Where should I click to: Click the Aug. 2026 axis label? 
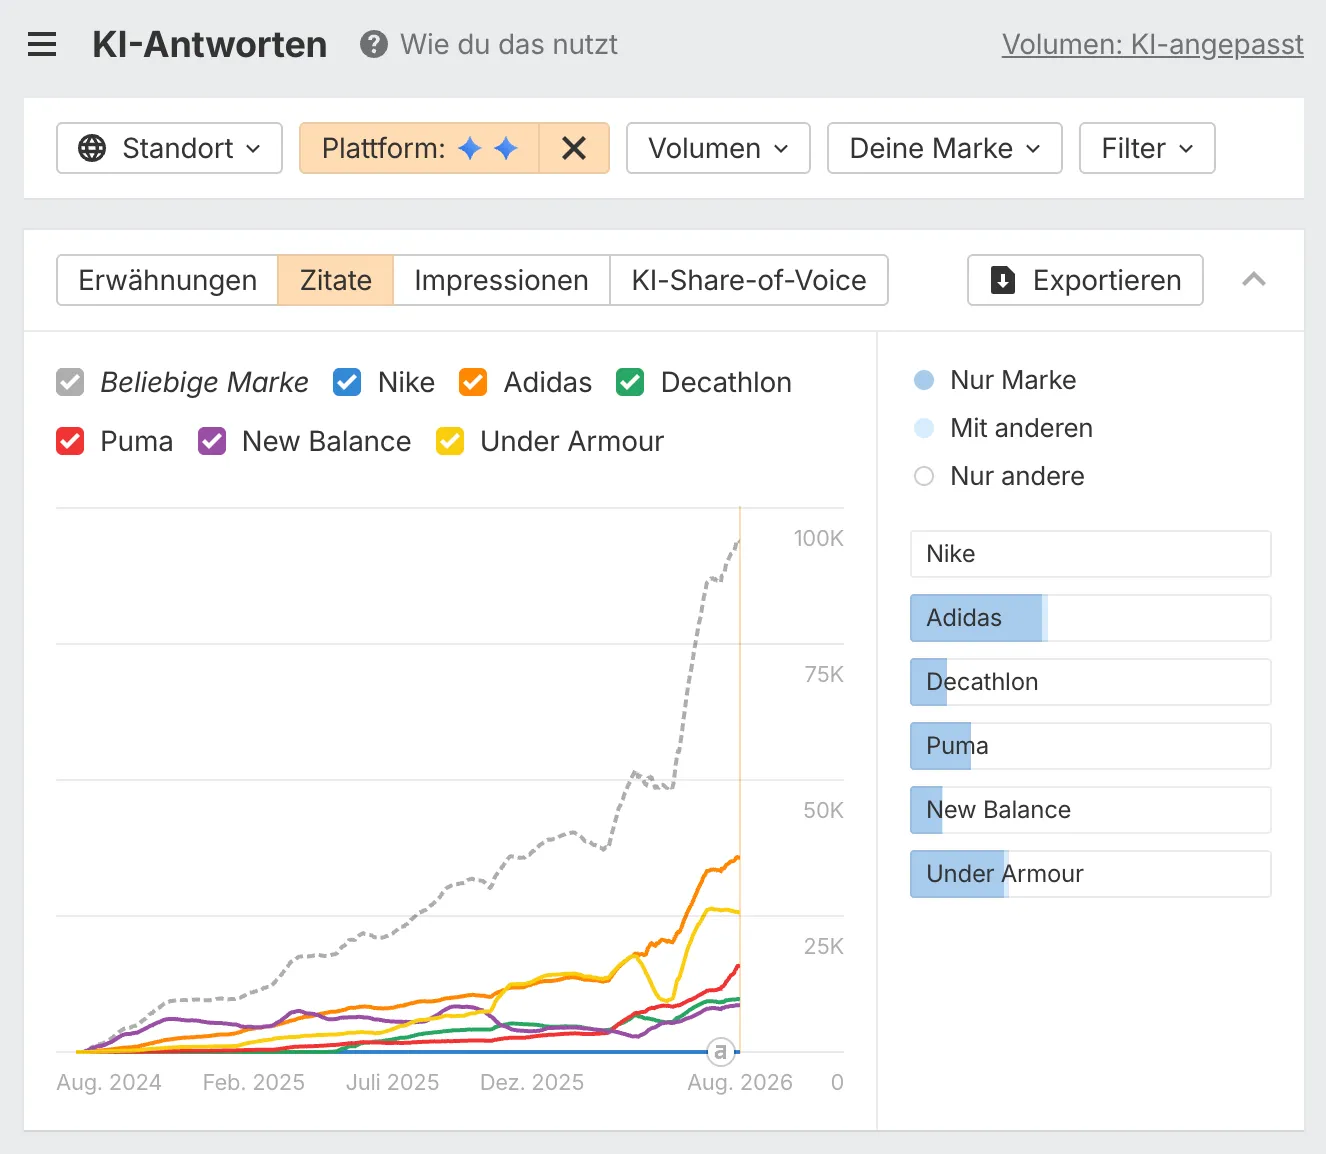click(x=740, y=1082)
